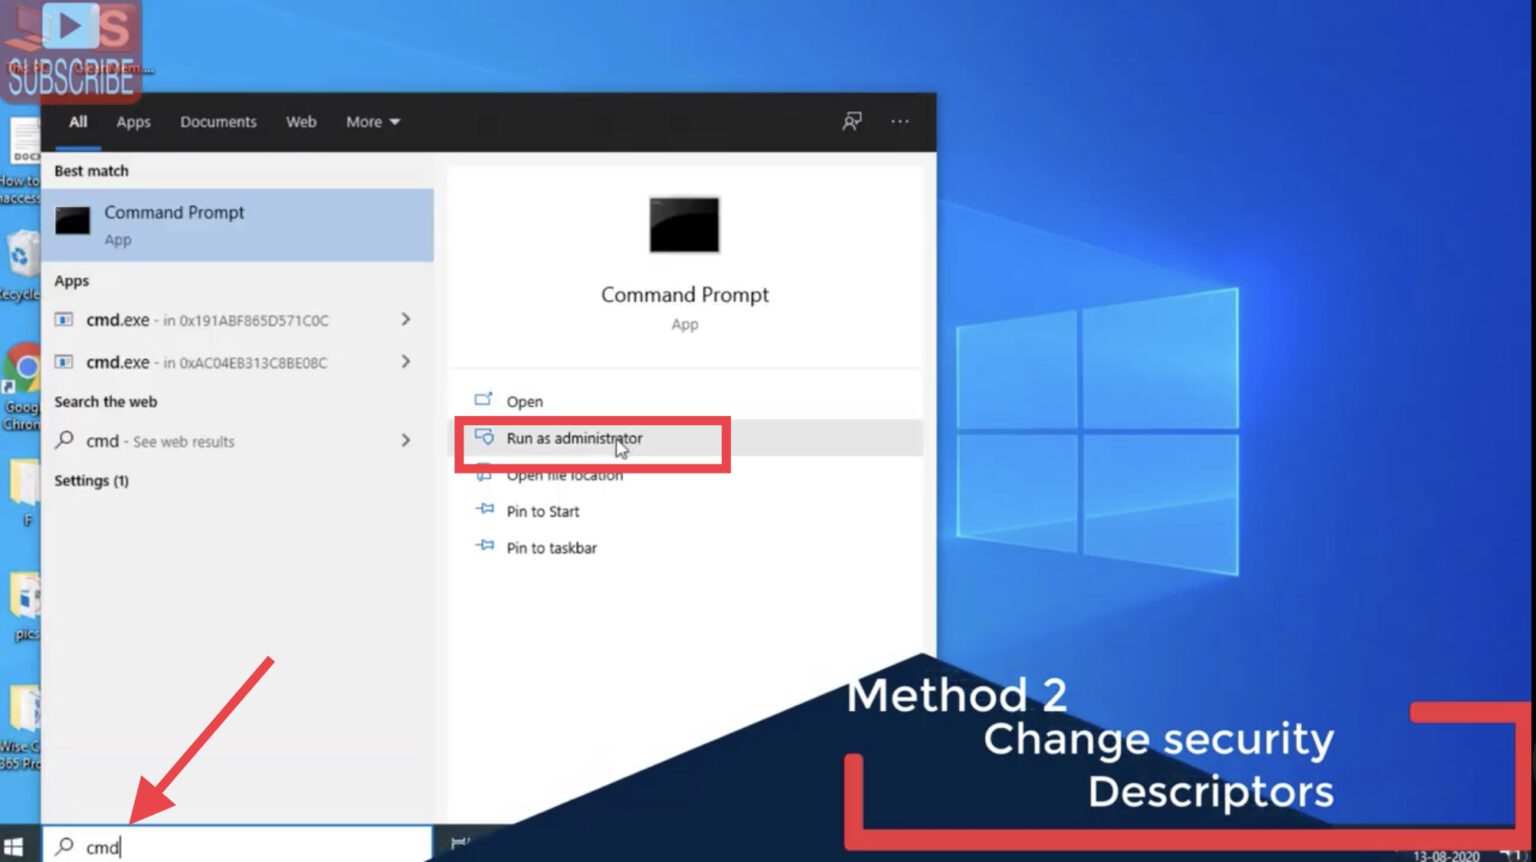The height and width of the screenshot is (862, 1536).
Task: Click the account sign-in icon in search
Action: (851, 121)
